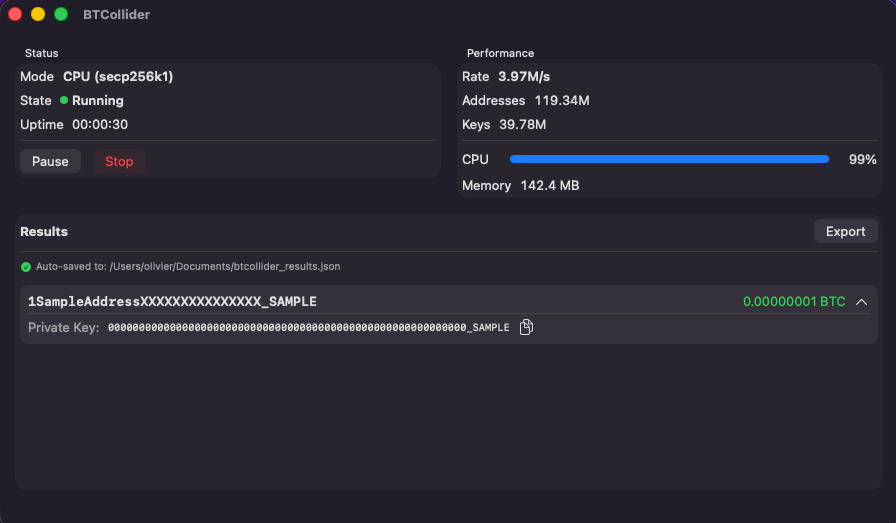Click the Mode value CPU (secp256k1)
This screenshot has width=896, height=523.
coord(118,77)
